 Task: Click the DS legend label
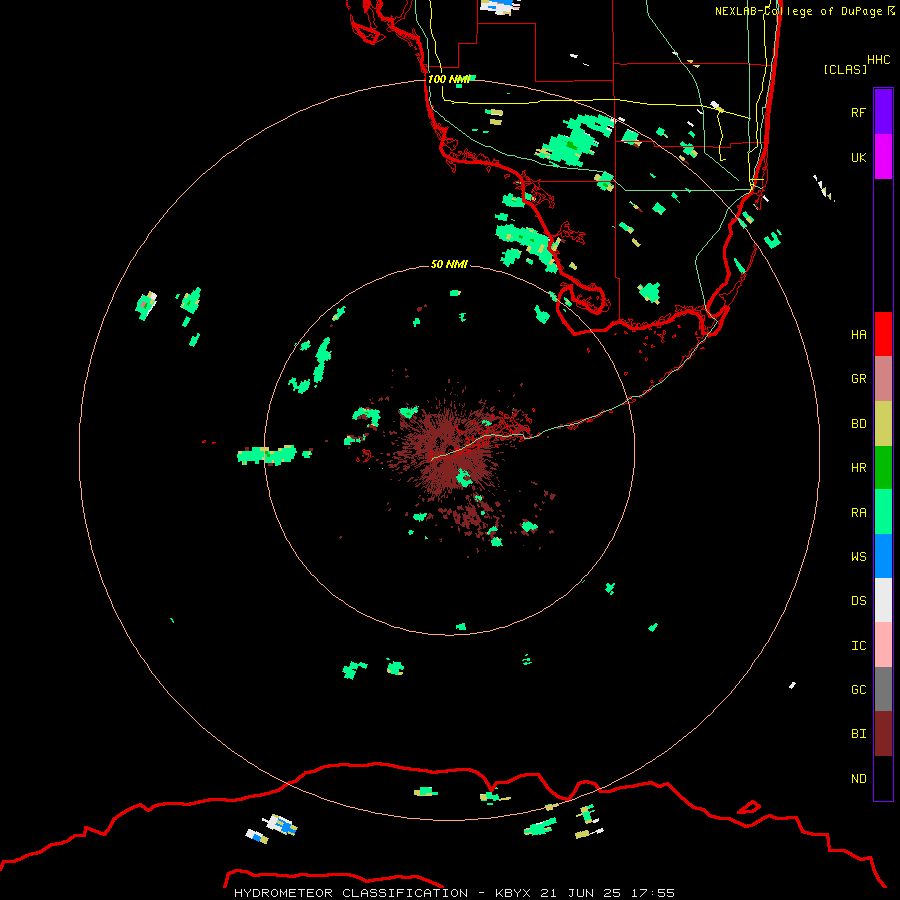point(859,601)
